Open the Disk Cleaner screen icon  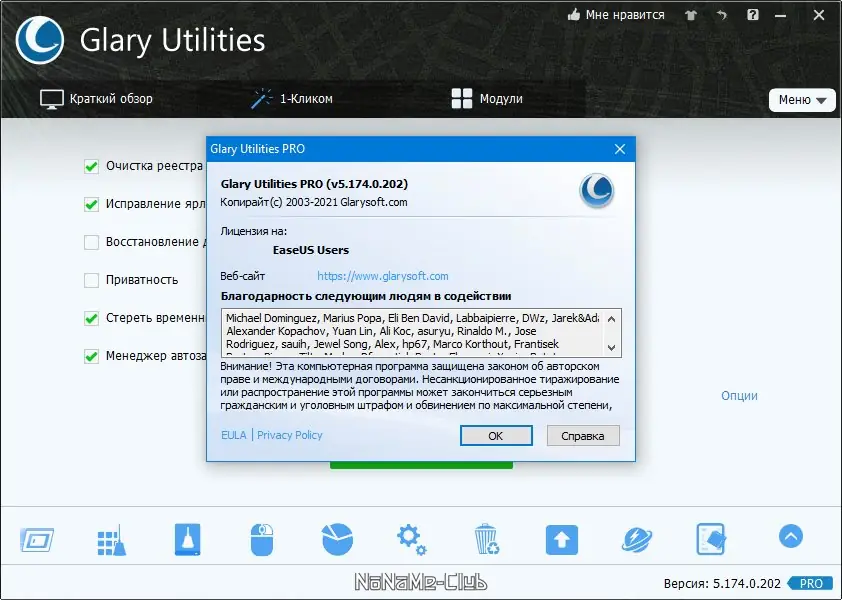click(x=37, y=540)
